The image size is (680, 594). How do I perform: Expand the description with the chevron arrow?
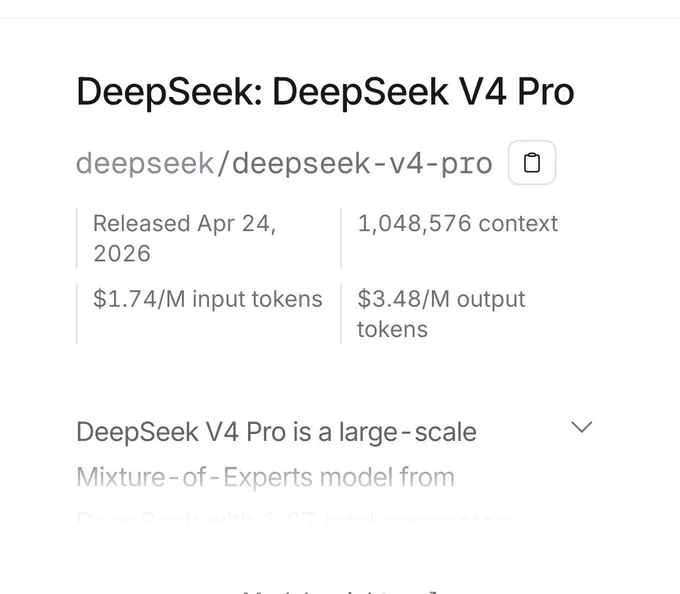tap(582, 427)
